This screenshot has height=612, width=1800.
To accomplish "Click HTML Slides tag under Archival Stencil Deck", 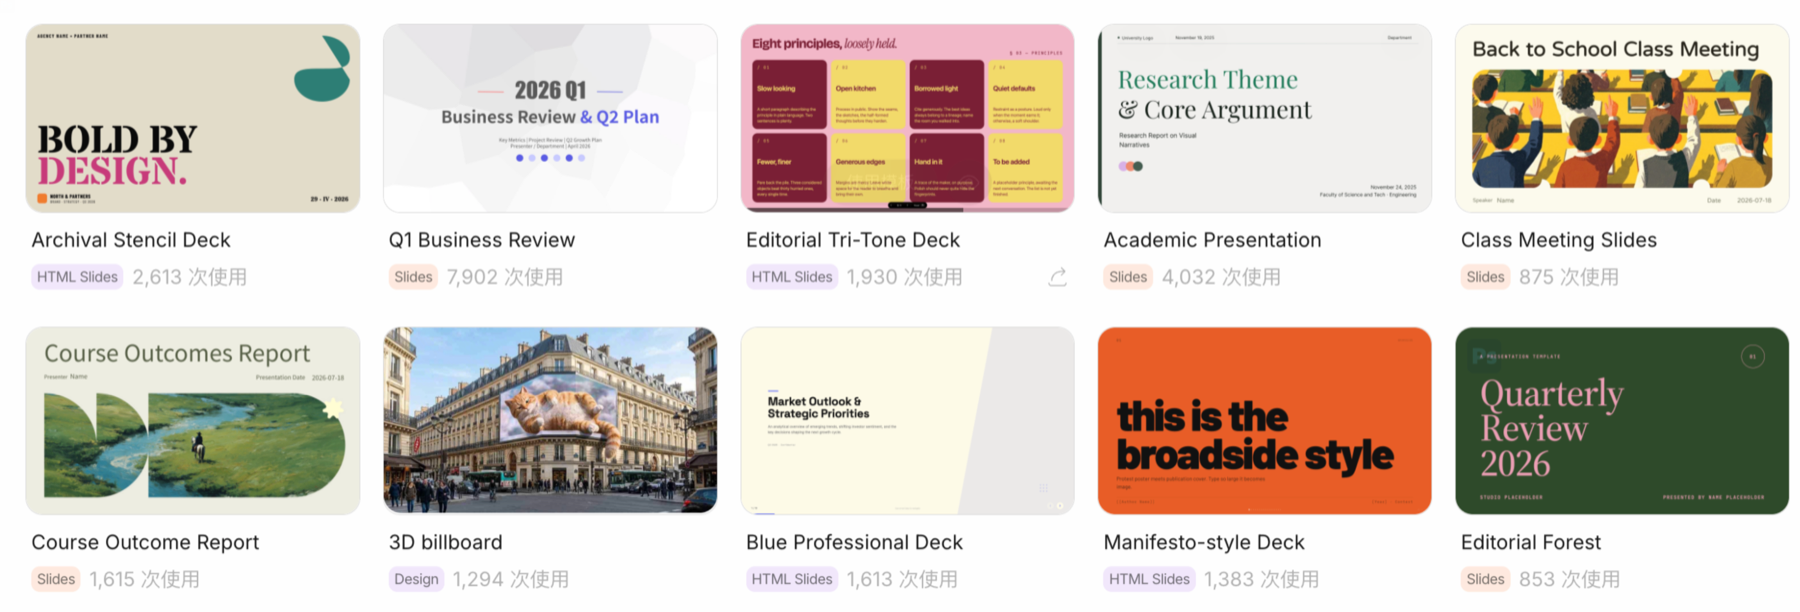I will tap(77, 277).
